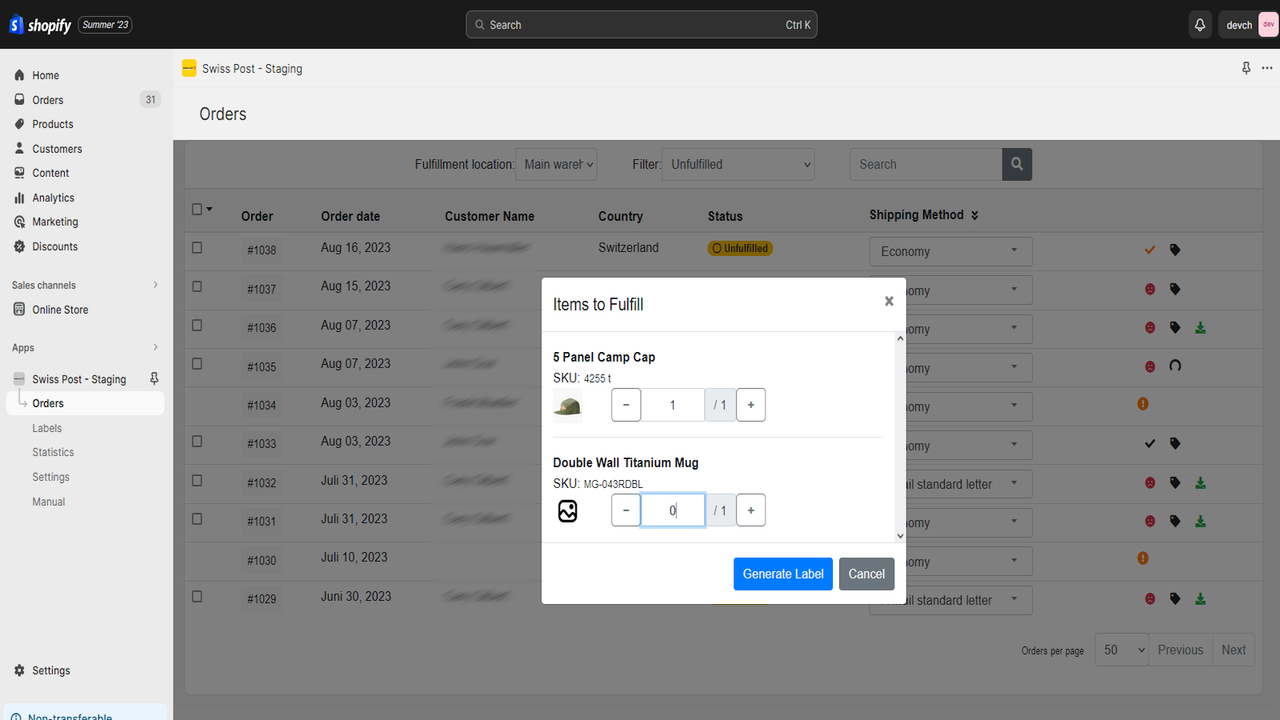Go to the Previous page
This screenshot has width=1280, height=720.
pos(1180,649)
